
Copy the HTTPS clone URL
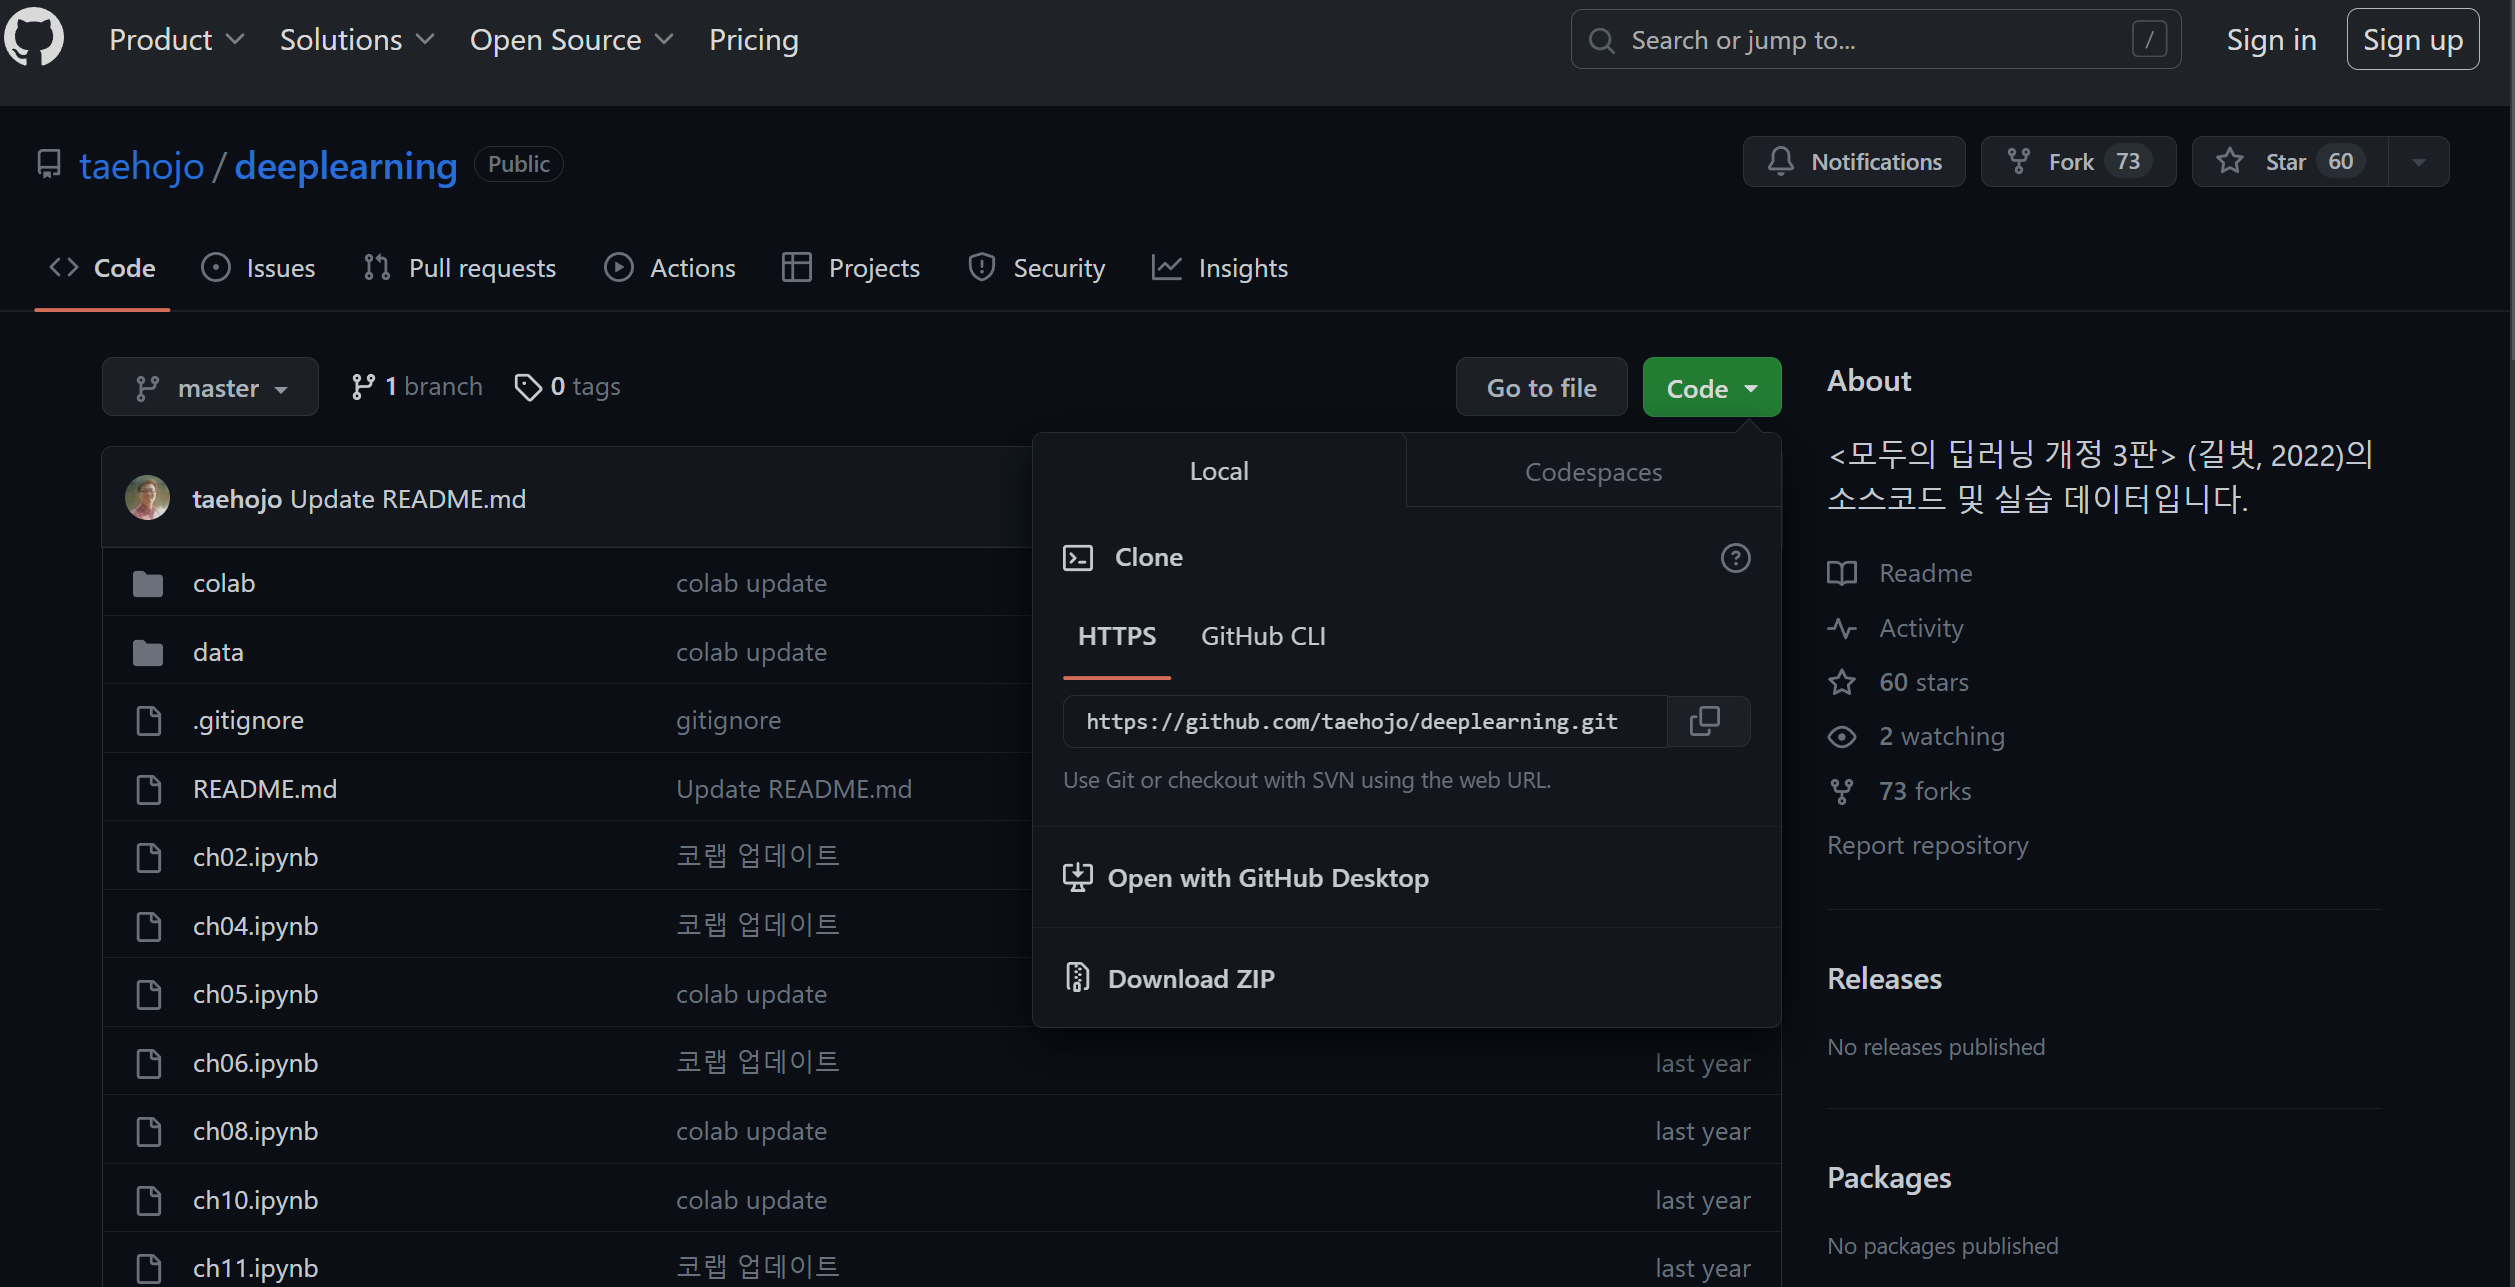tap(1705, 721)
